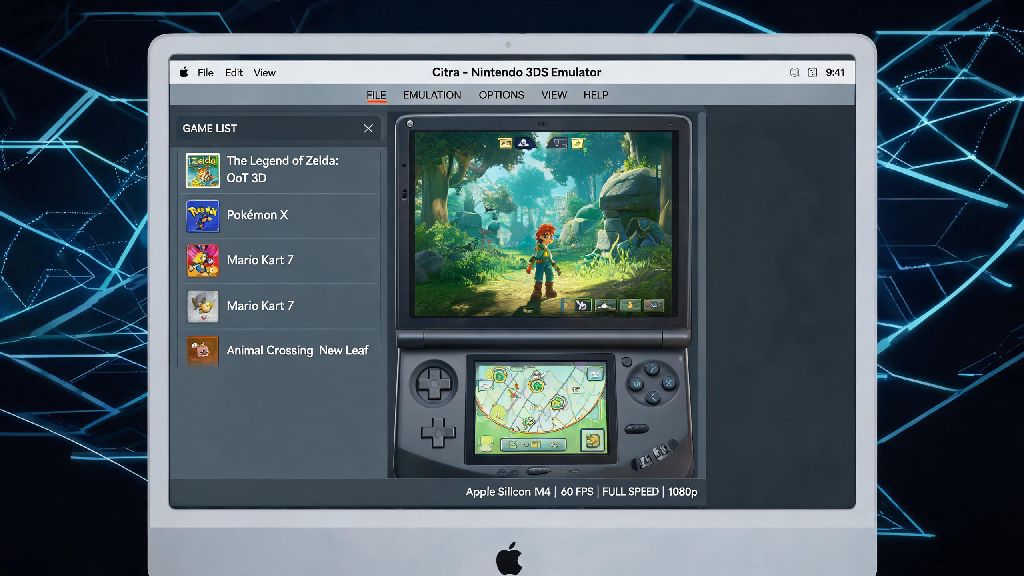
Task: Click the square dotted icon beside the clock
Action: (812, 72)
